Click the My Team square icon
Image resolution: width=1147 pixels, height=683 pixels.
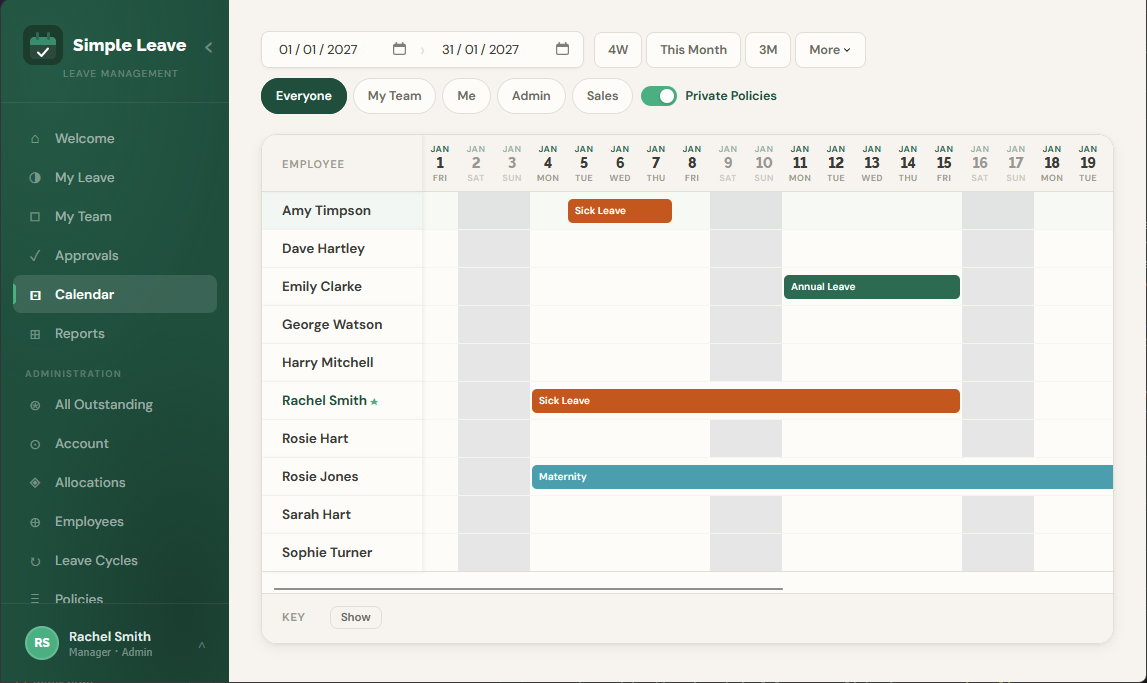[x=35, y=216]
